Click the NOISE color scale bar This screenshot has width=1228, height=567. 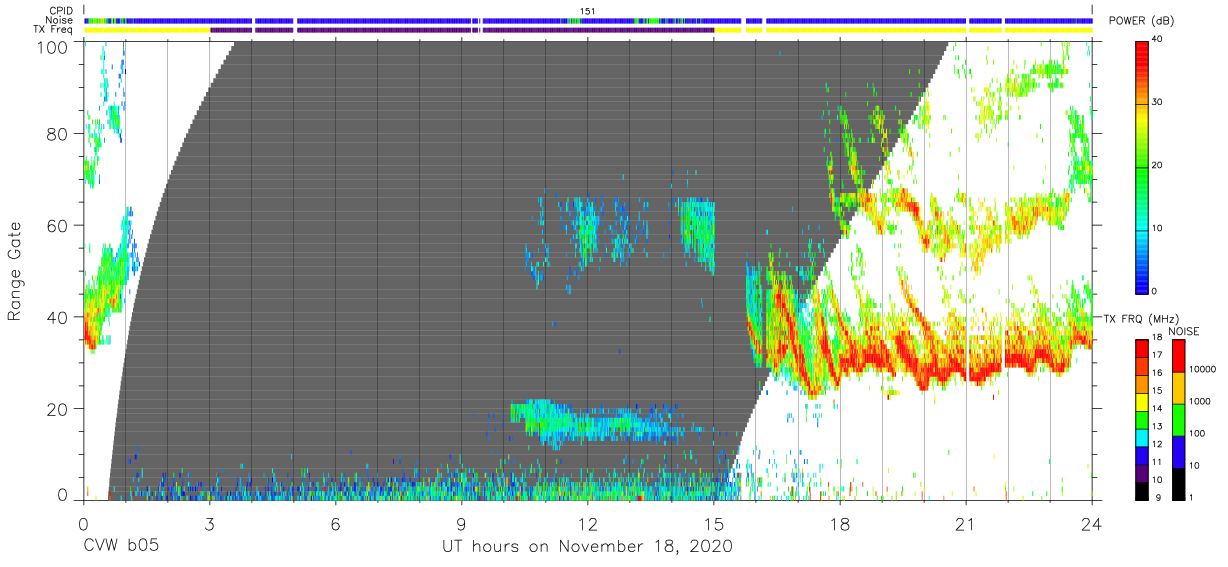(x=1178, y=419)
